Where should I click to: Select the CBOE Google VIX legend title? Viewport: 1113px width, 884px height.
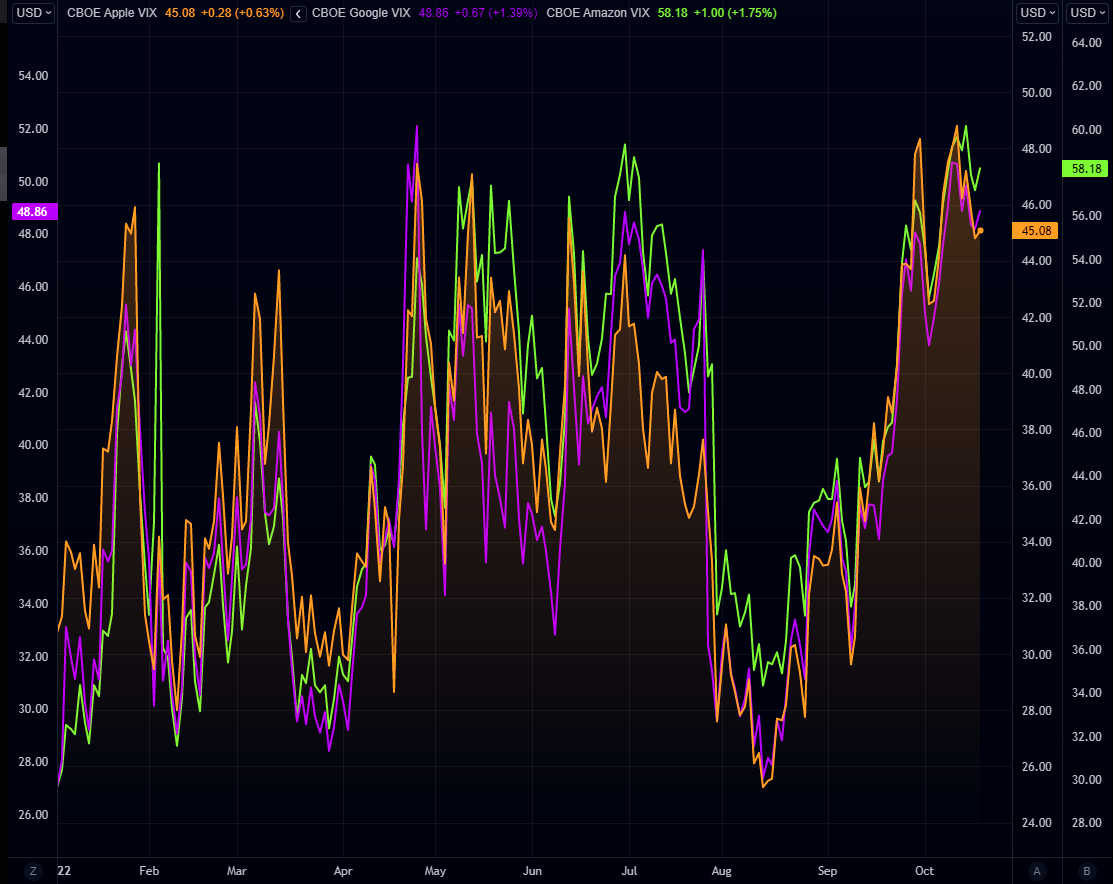point(361,13)
